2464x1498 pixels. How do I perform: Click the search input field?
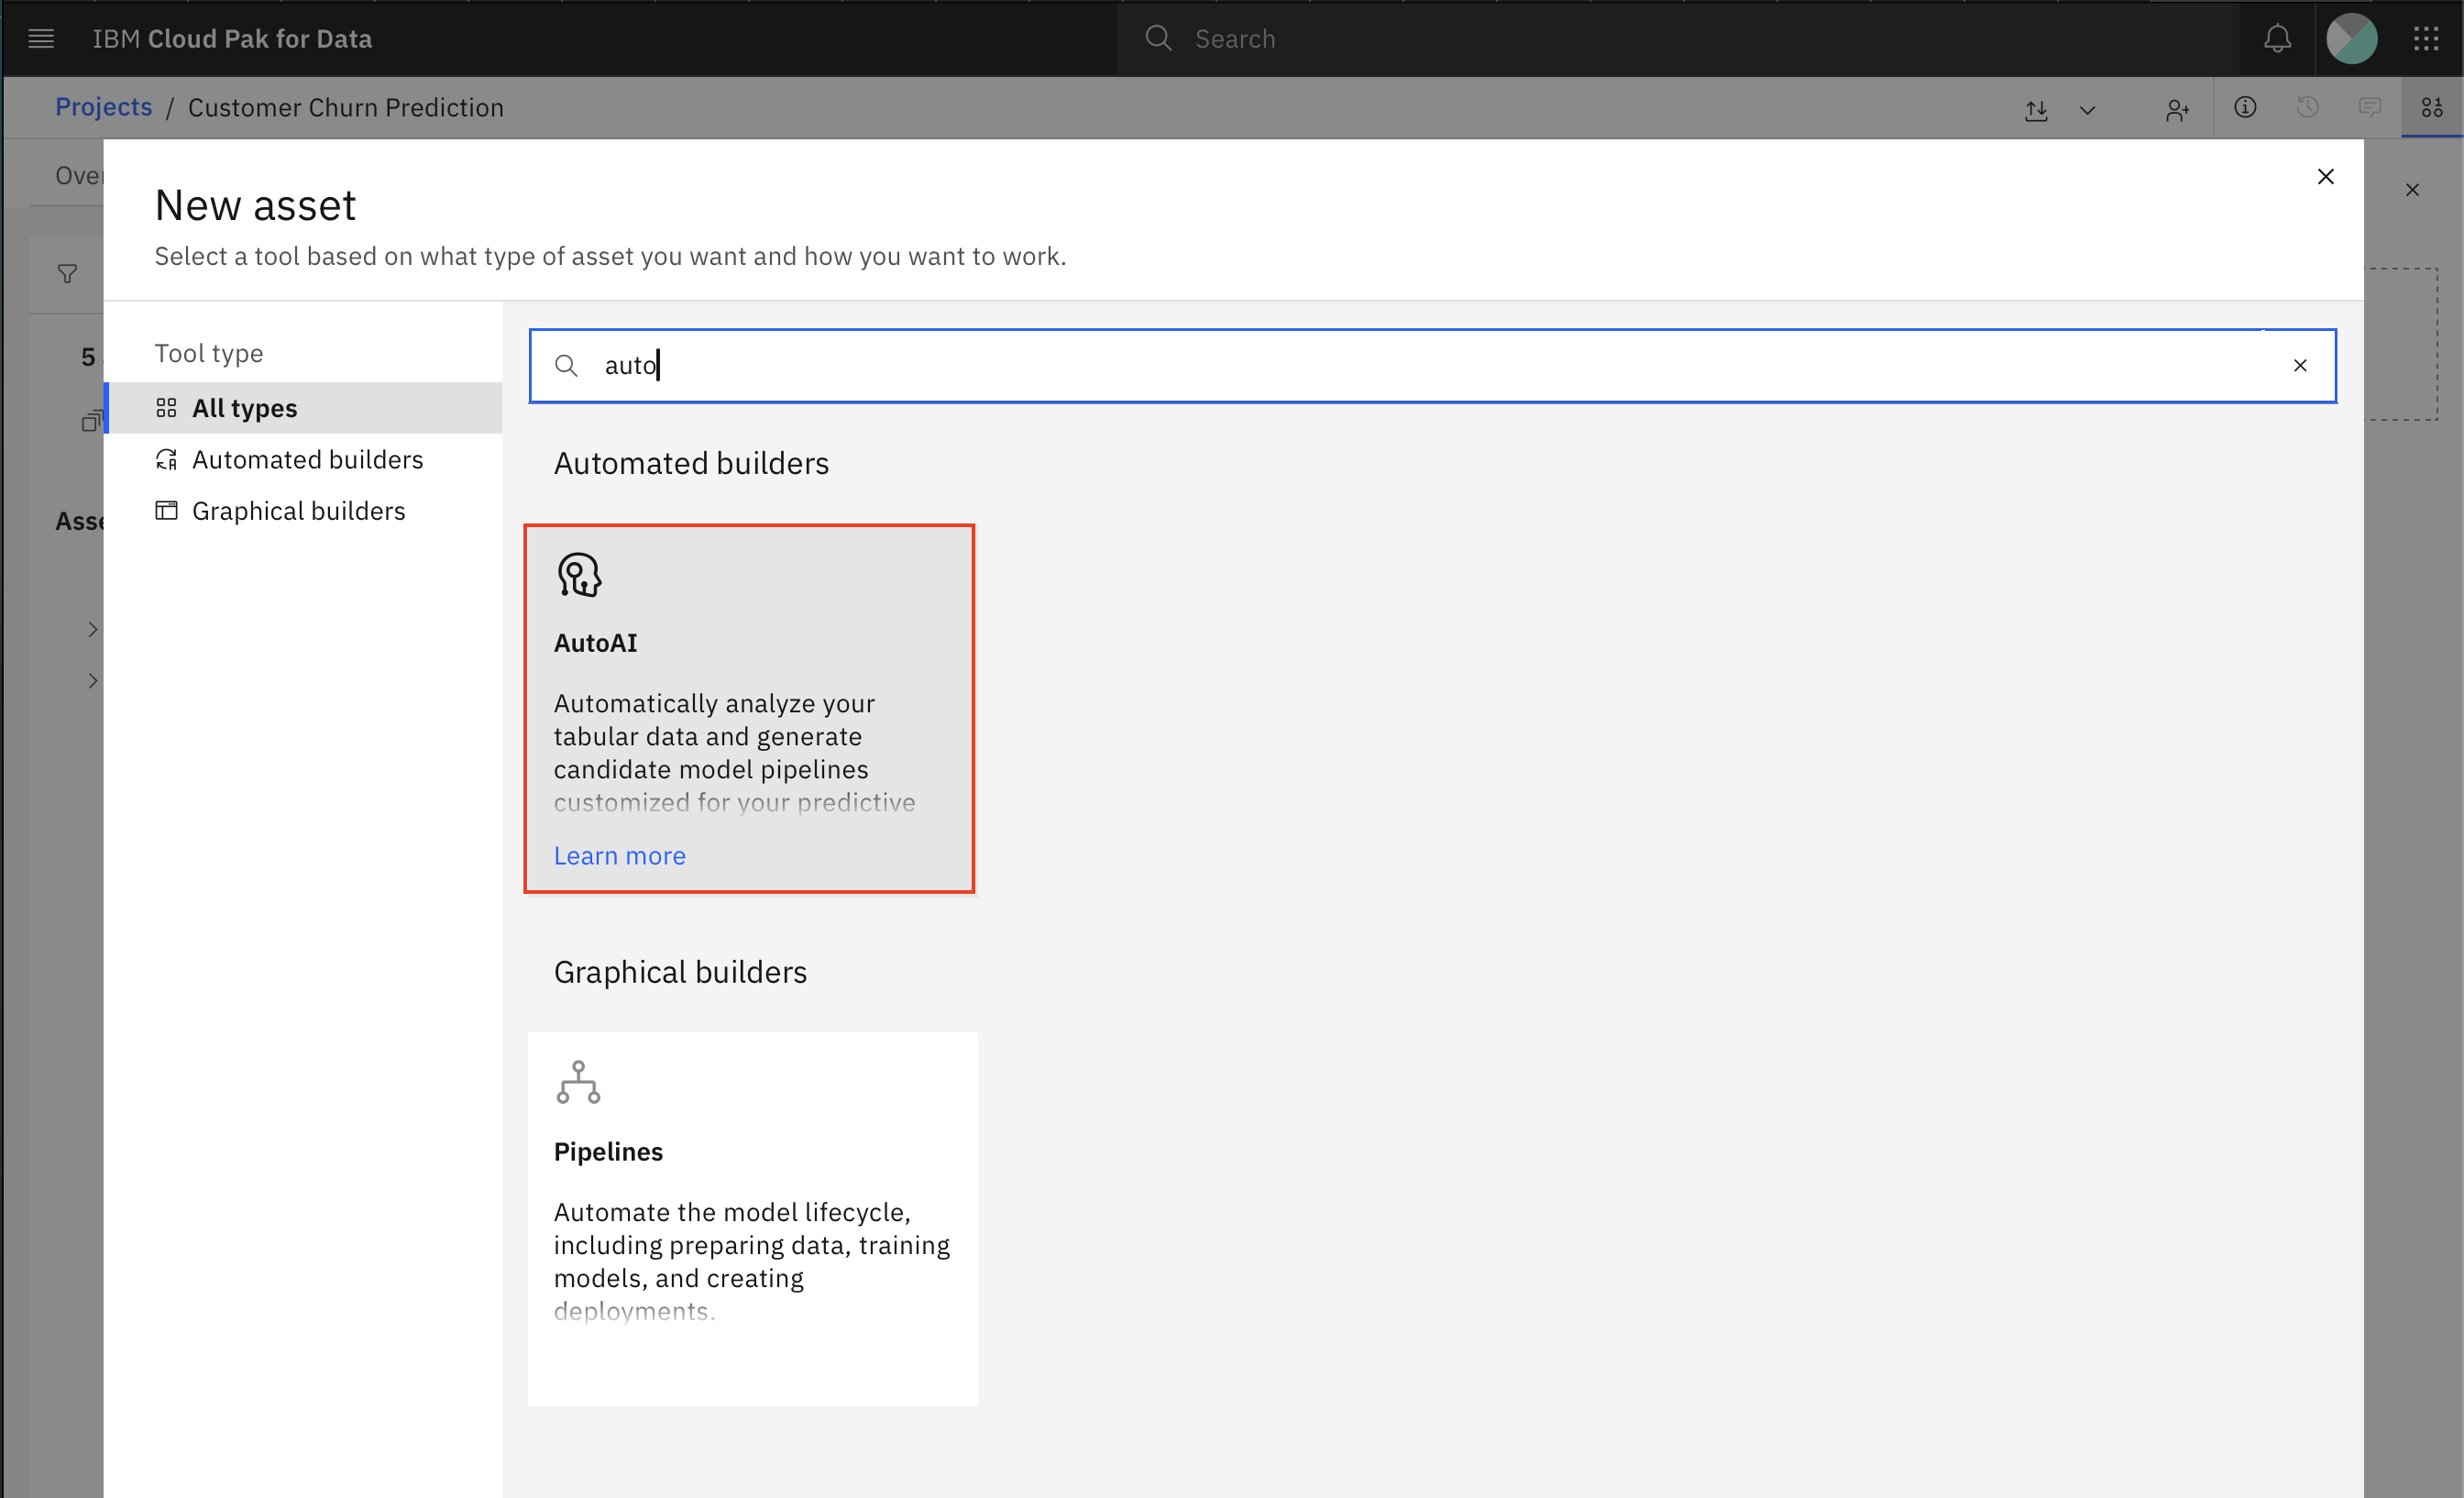click(x=1431, y=364)
